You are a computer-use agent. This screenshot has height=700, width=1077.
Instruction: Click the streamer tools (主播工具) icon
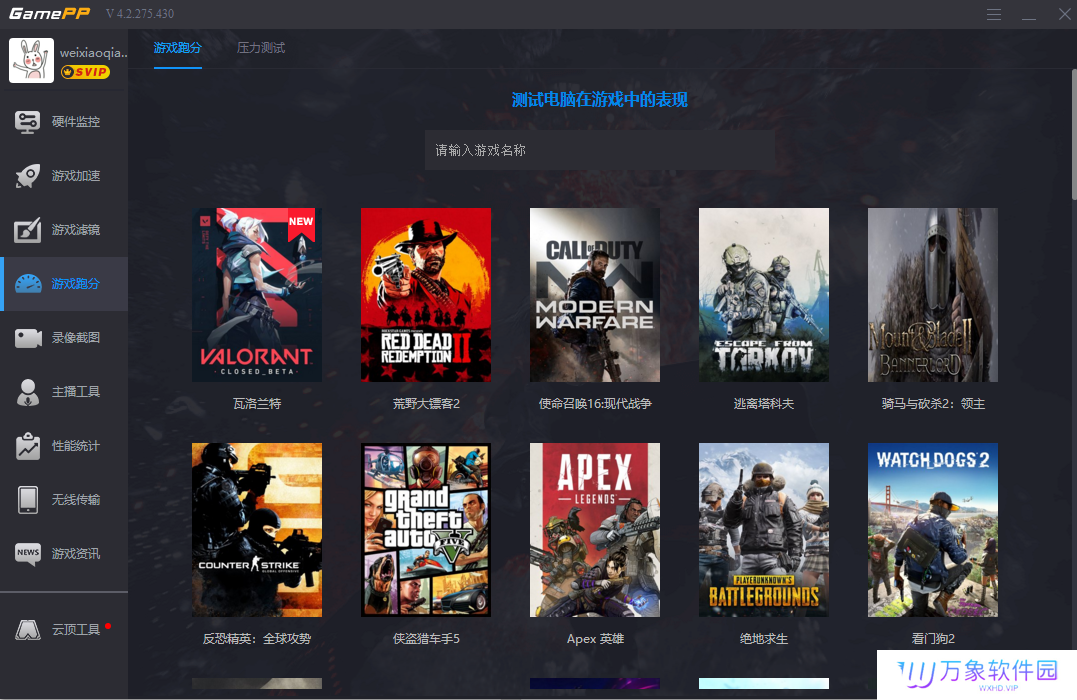click(27, 392)
